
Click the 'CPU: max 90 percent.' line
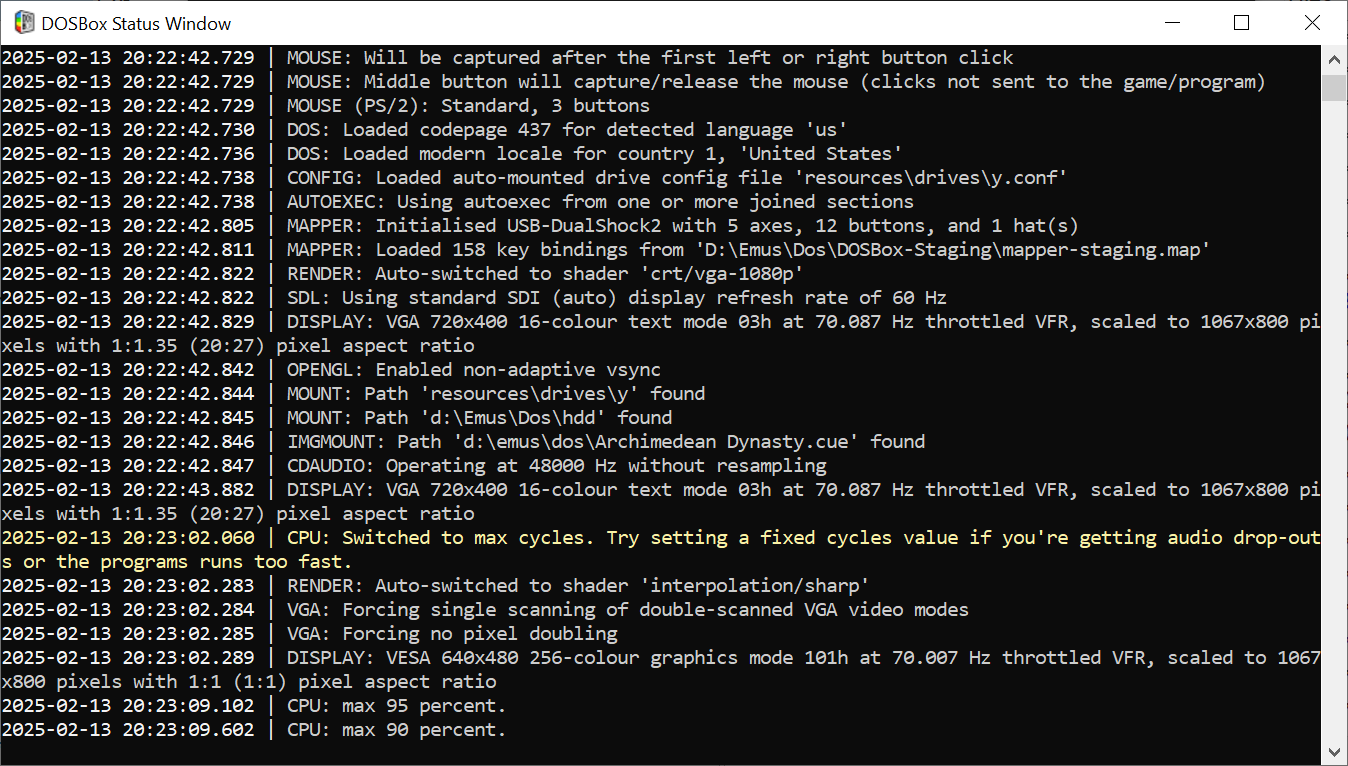point(254,729)
